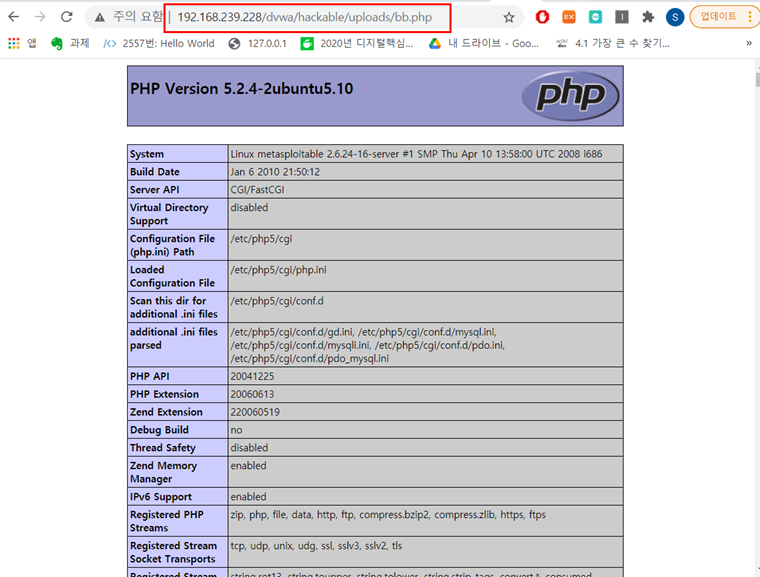Click the System row label
This screenshot has width=760, height=577.
click(x=147, y=154)
